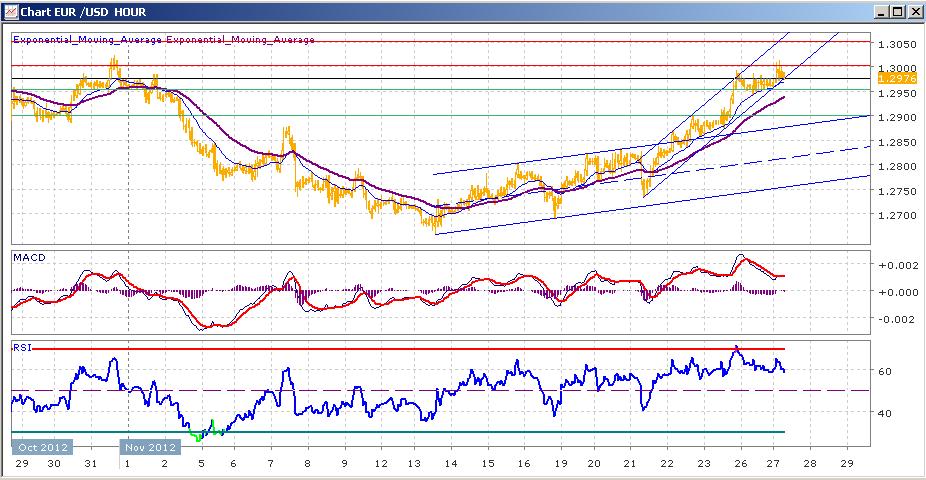The height and width of the screenshot is (480, 926).
Task: Click the chart icon in title bar
Action: tap(11, 12)
